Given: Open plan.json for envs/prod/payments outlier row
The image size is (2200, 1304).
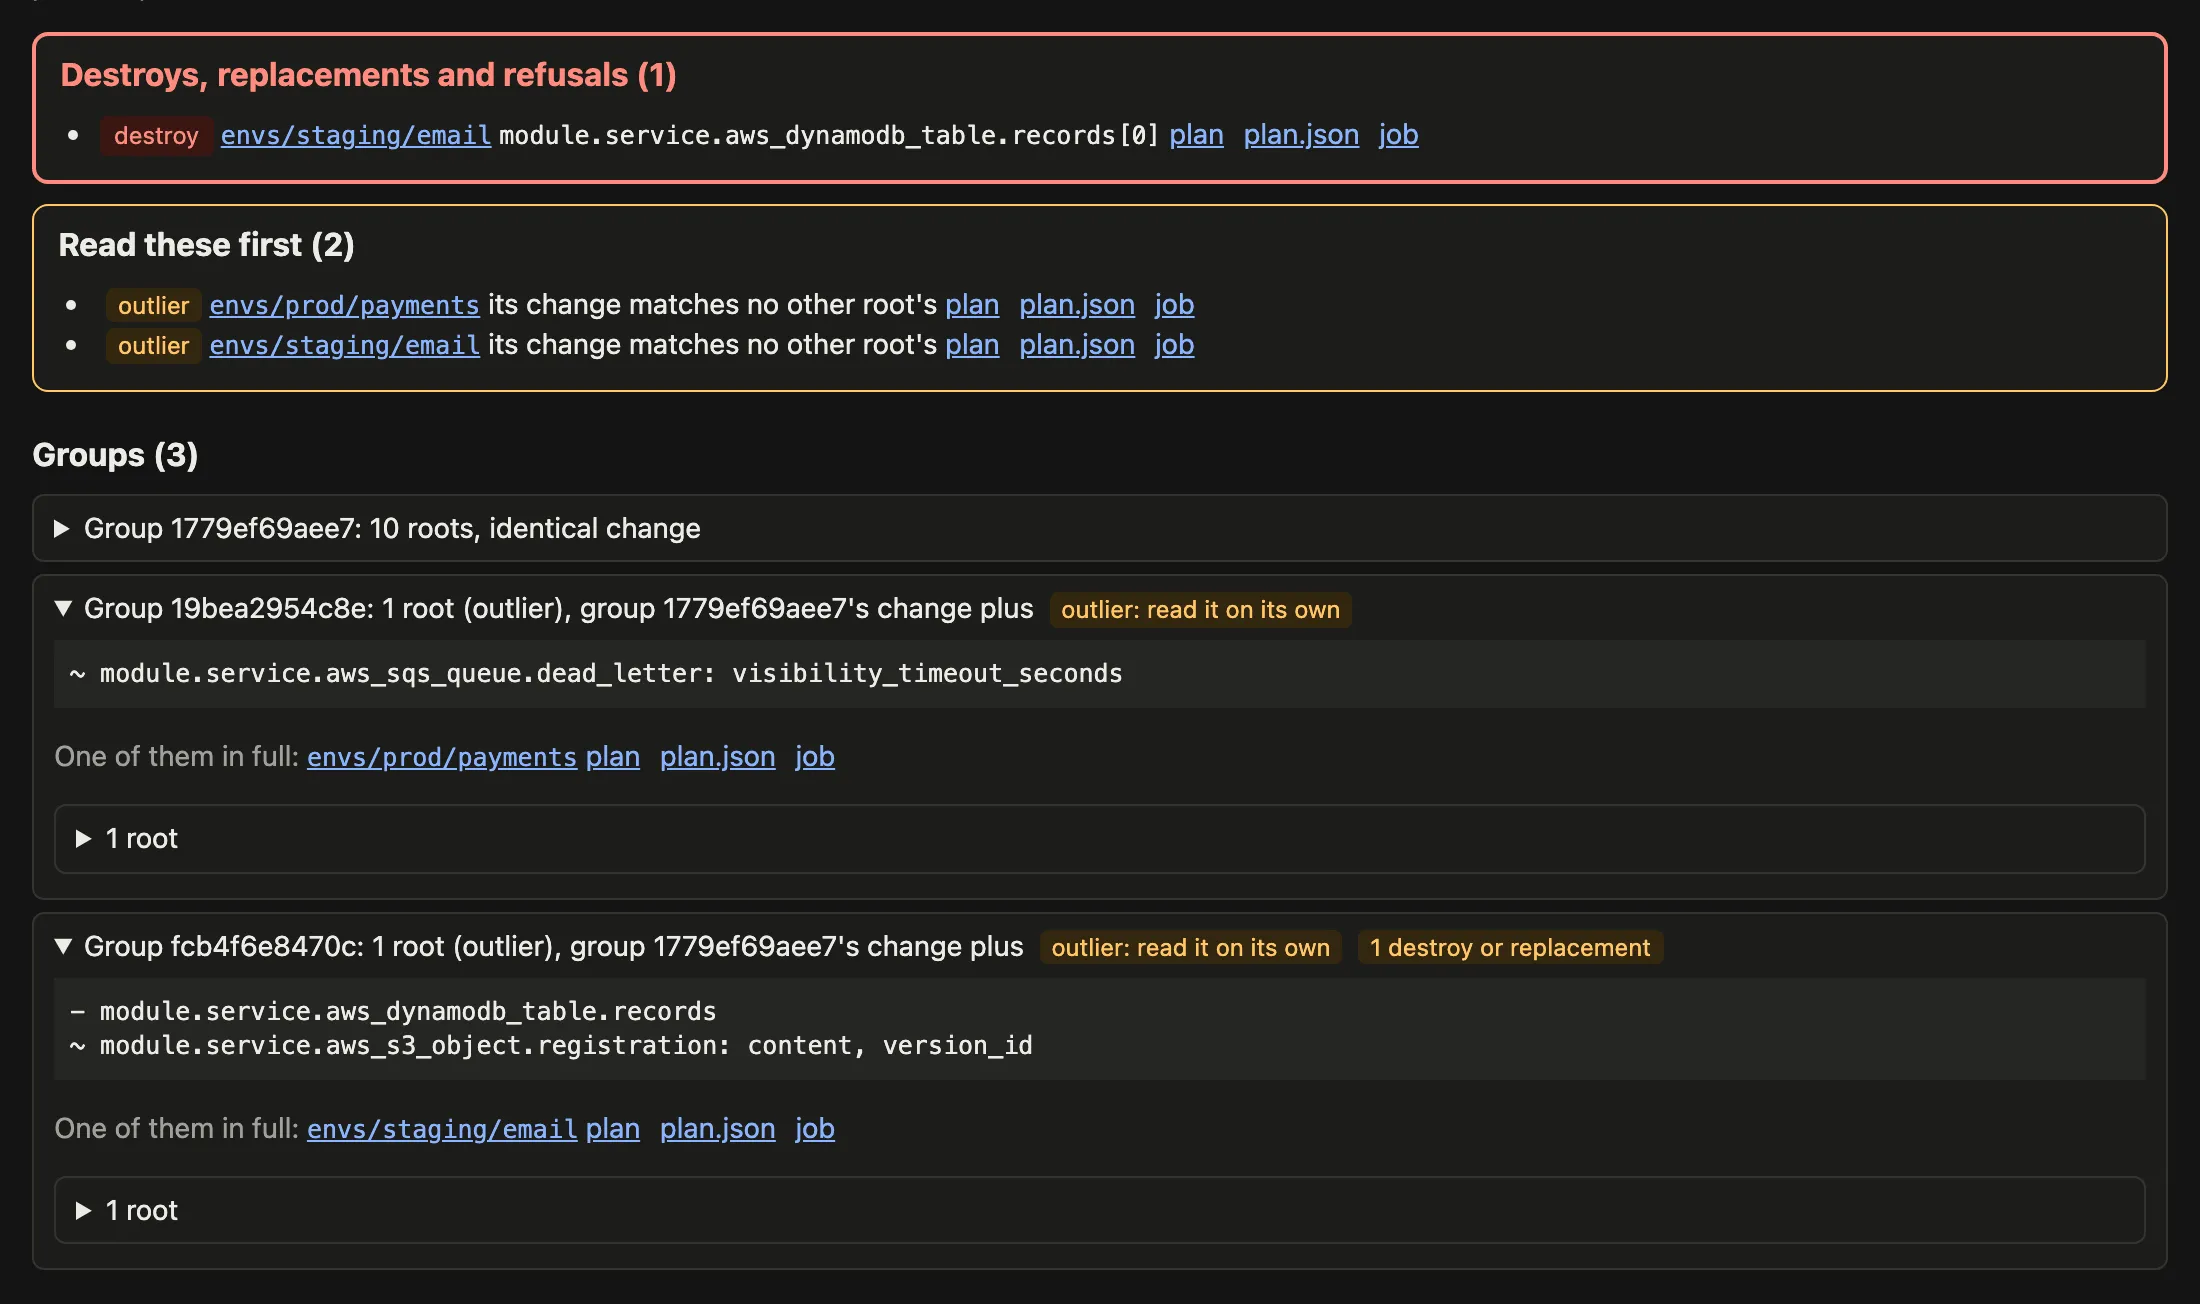Looking at the screenshot, I should [x=1077, y=305].
